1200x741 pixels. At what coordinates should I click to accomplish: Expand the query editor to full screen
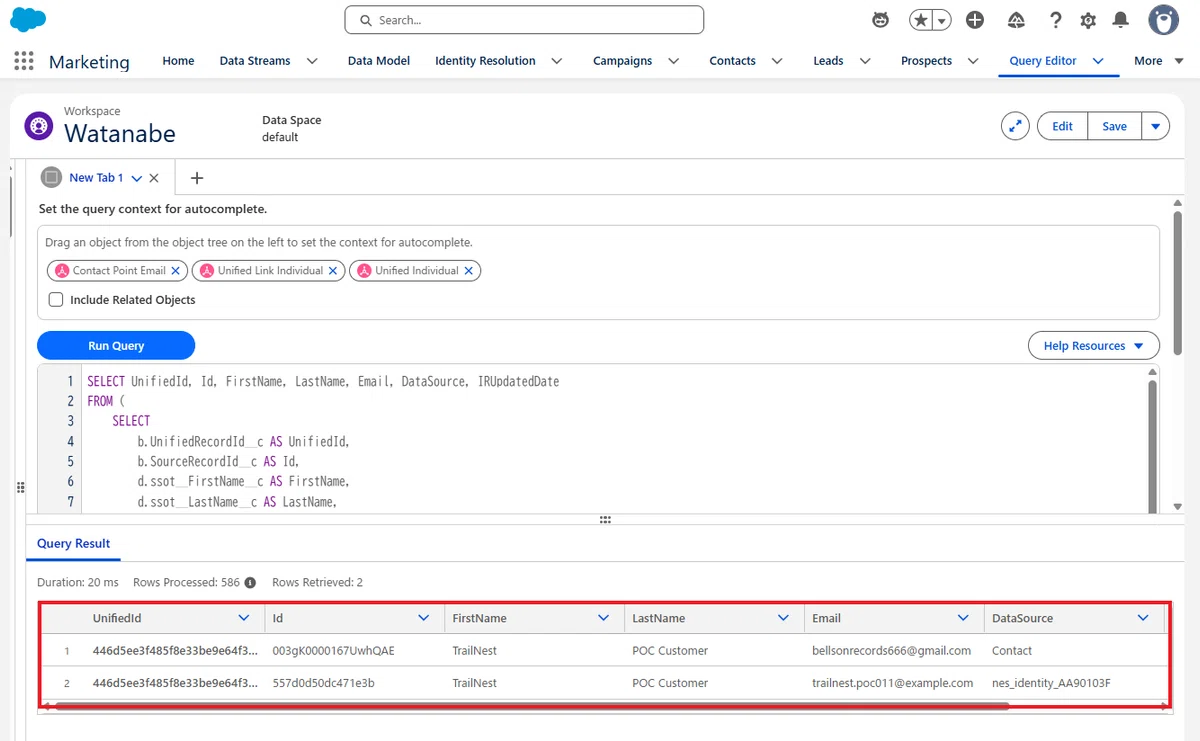(1015, 126)
